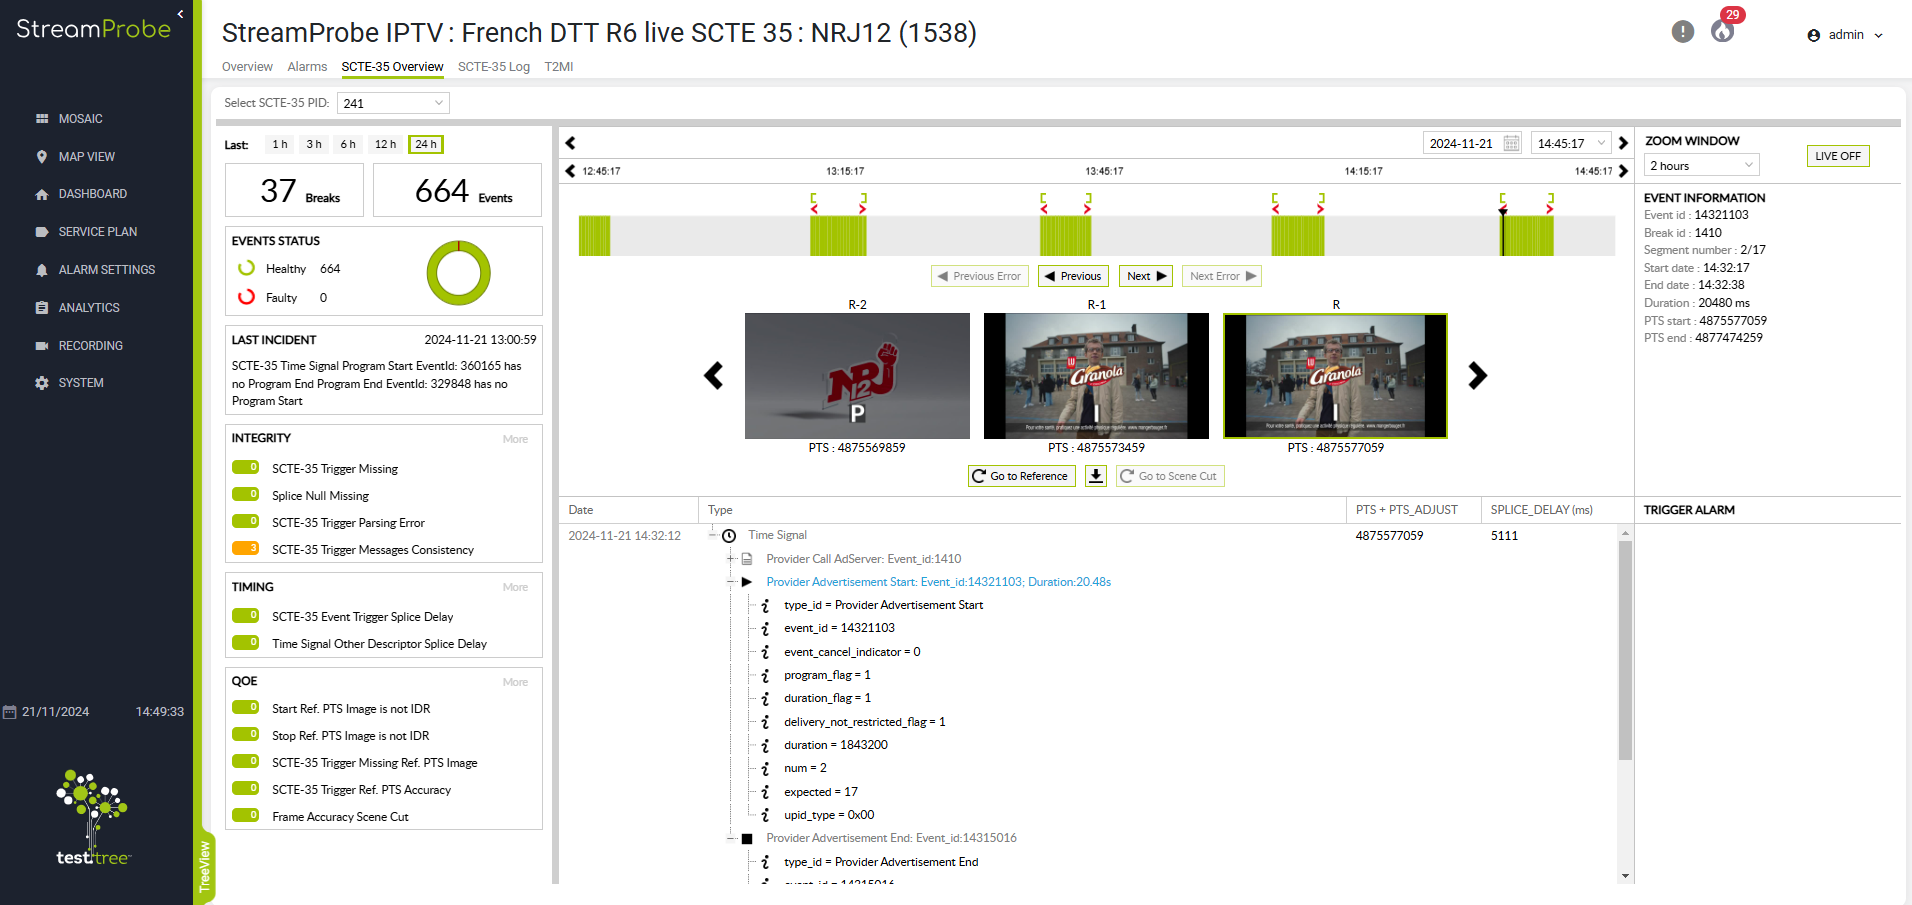Toggle the LIVE OFF button
The image size is (1912, 905).
[1838, 156]
